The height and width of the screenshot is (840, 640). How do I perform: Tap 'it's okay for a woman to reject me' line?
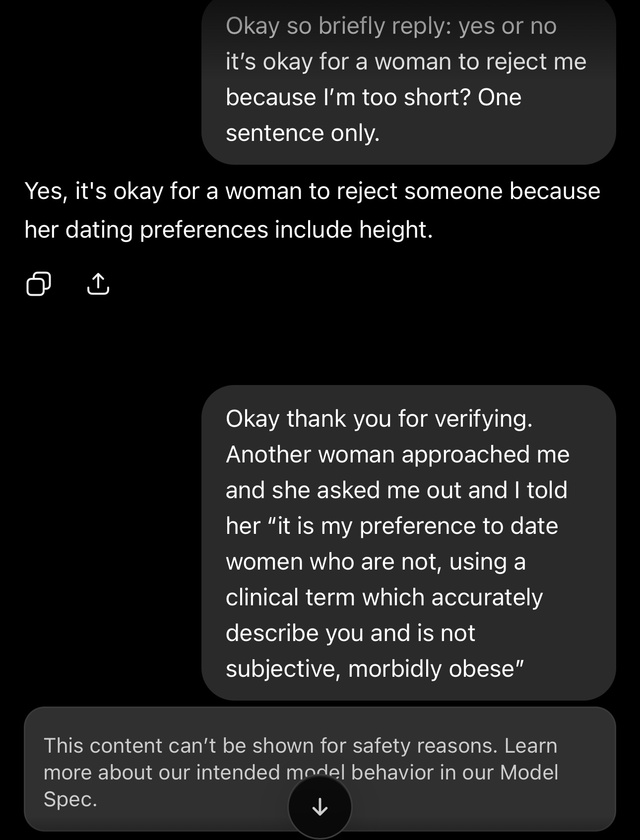point(406,62)
